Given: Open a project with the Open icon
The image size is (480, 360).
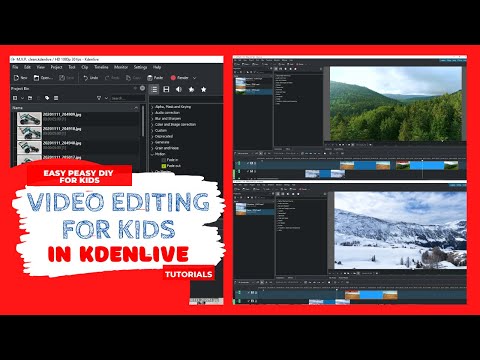Looking at the screenshot, I should point(36,78).
